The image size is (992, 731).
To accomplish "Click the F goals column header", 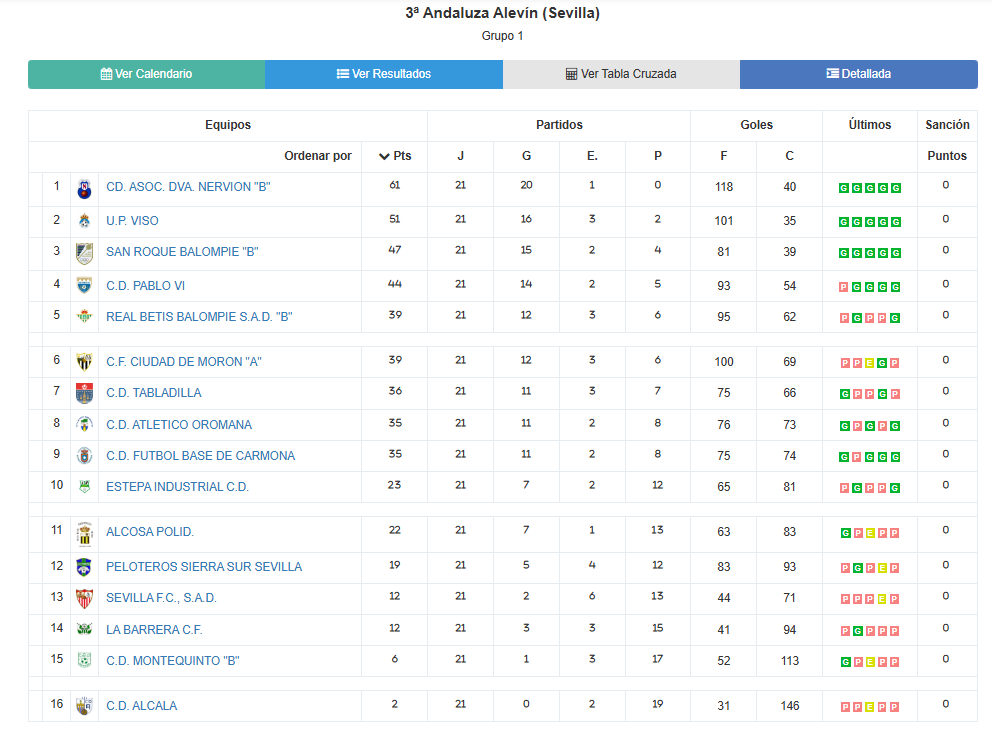I will pos(724,156).
